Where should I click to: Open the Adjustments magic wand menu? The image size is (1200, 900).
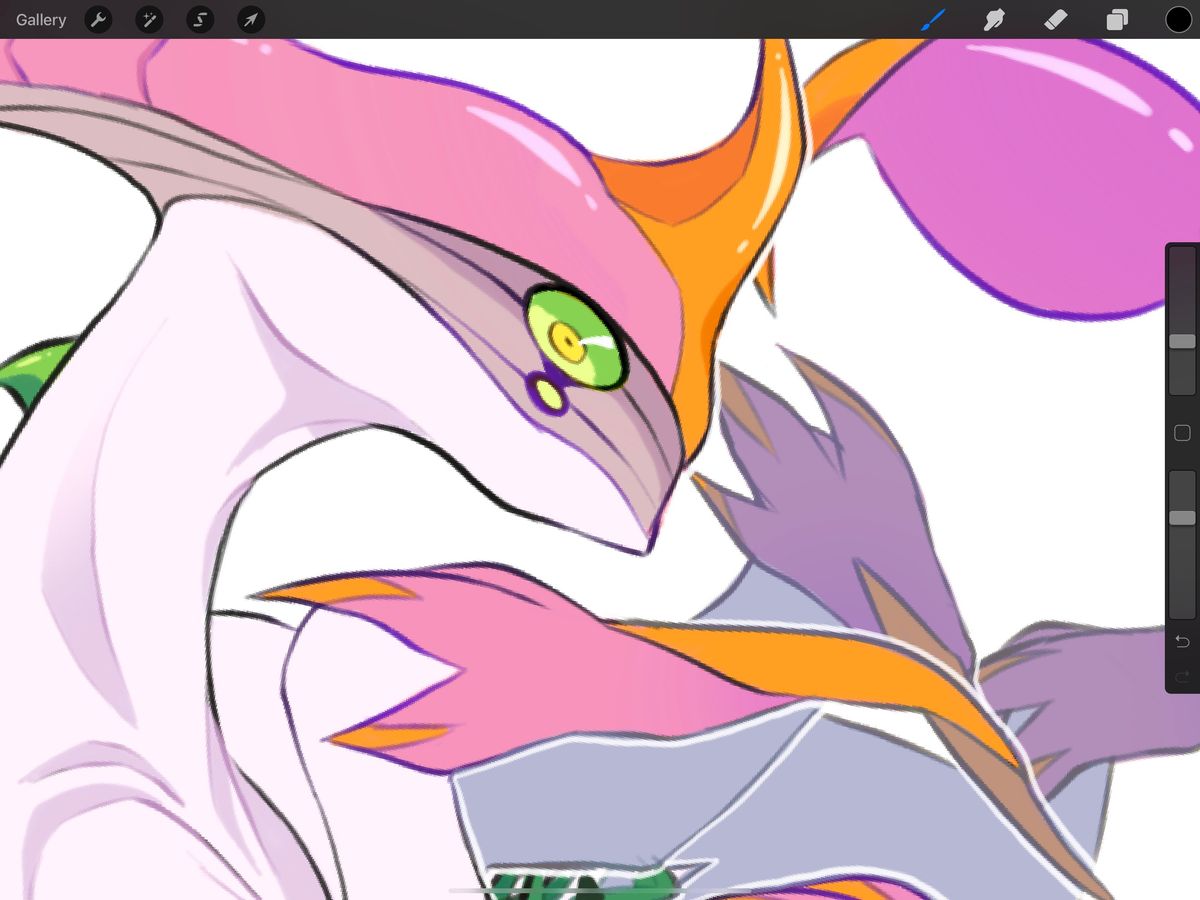coord(149,19)
